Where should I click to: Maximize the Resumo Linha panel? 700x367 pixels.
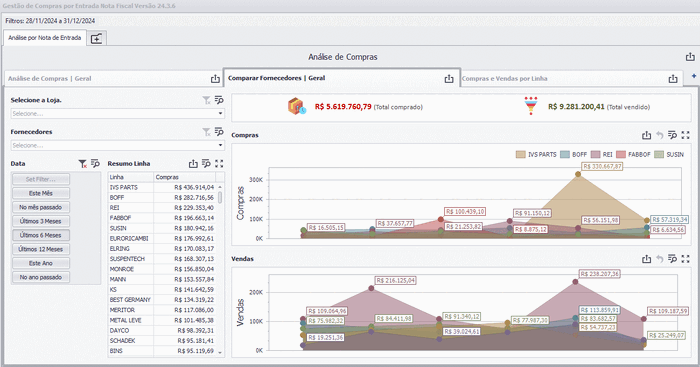[219, 164]
